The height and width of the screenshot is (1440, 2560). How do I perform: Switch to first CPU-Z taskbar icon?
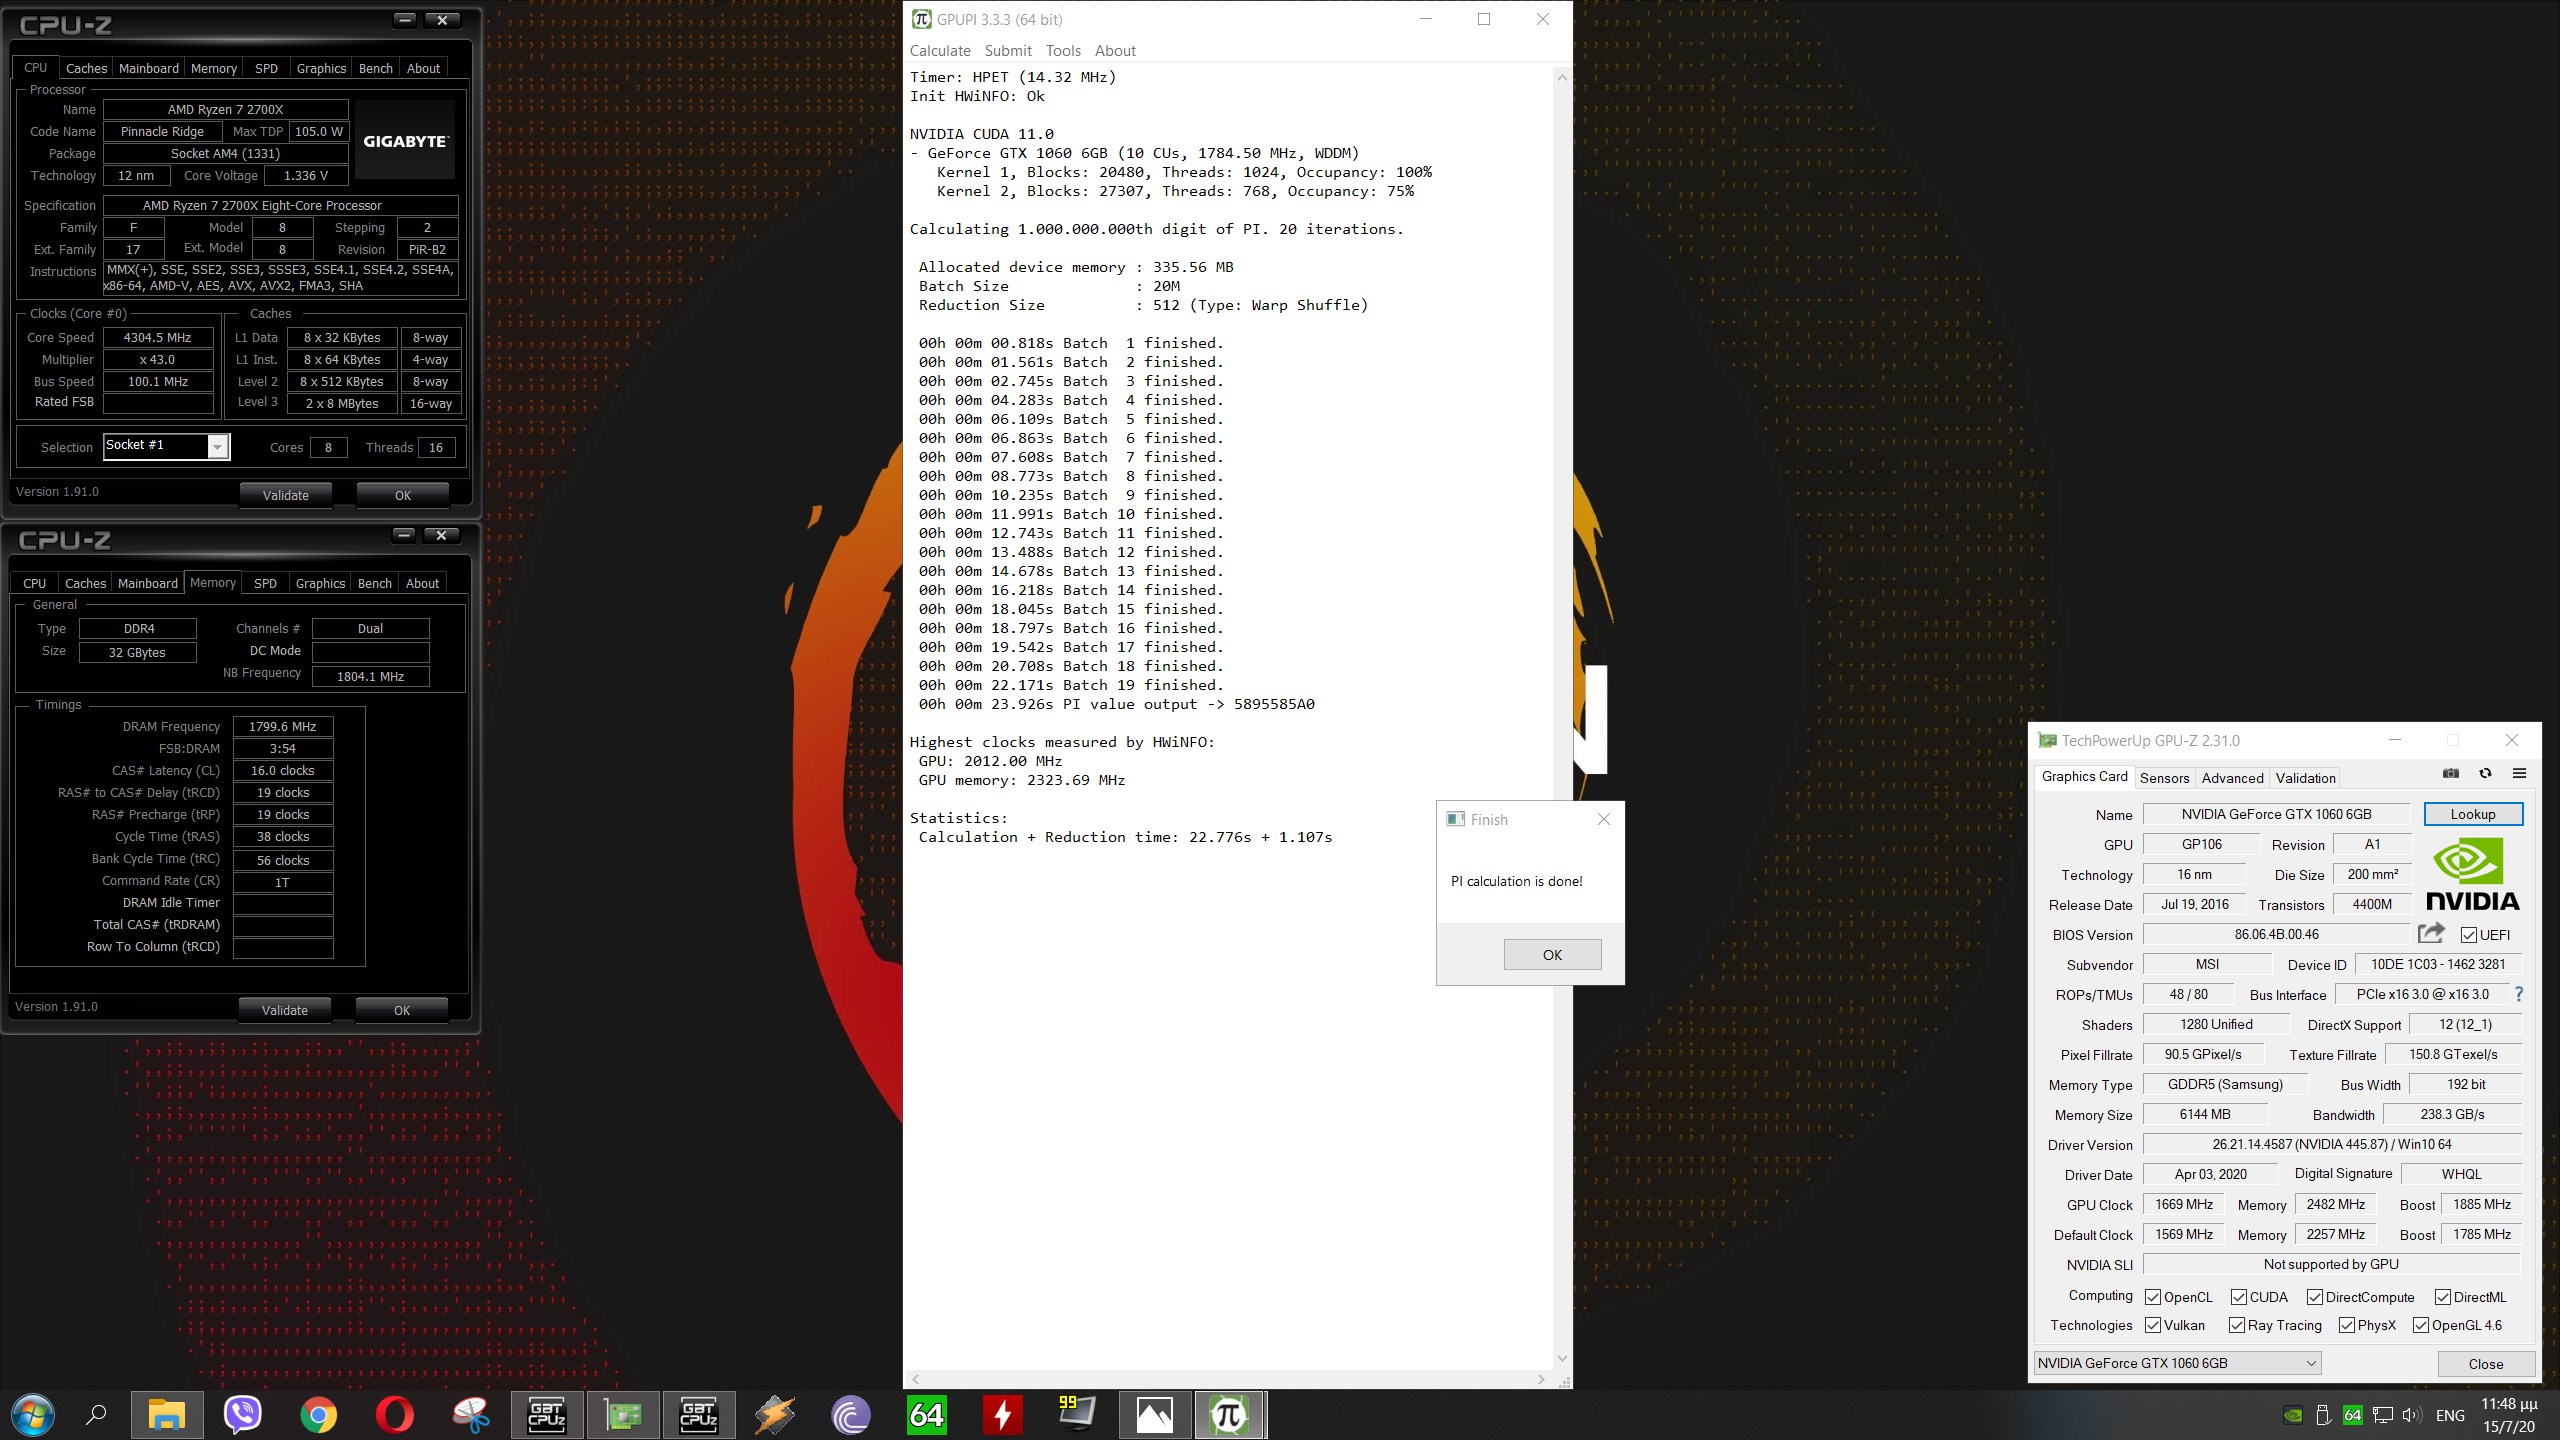[547, 1415]
